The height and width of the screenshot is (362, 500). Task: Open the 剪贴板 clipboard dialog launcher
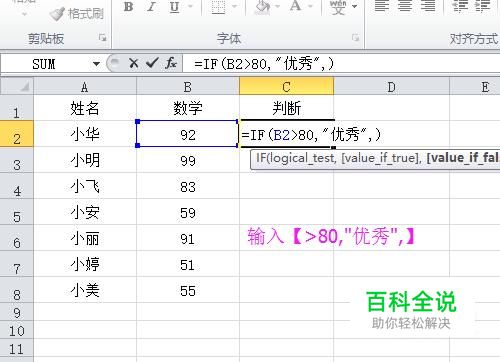tap(102, 38)
